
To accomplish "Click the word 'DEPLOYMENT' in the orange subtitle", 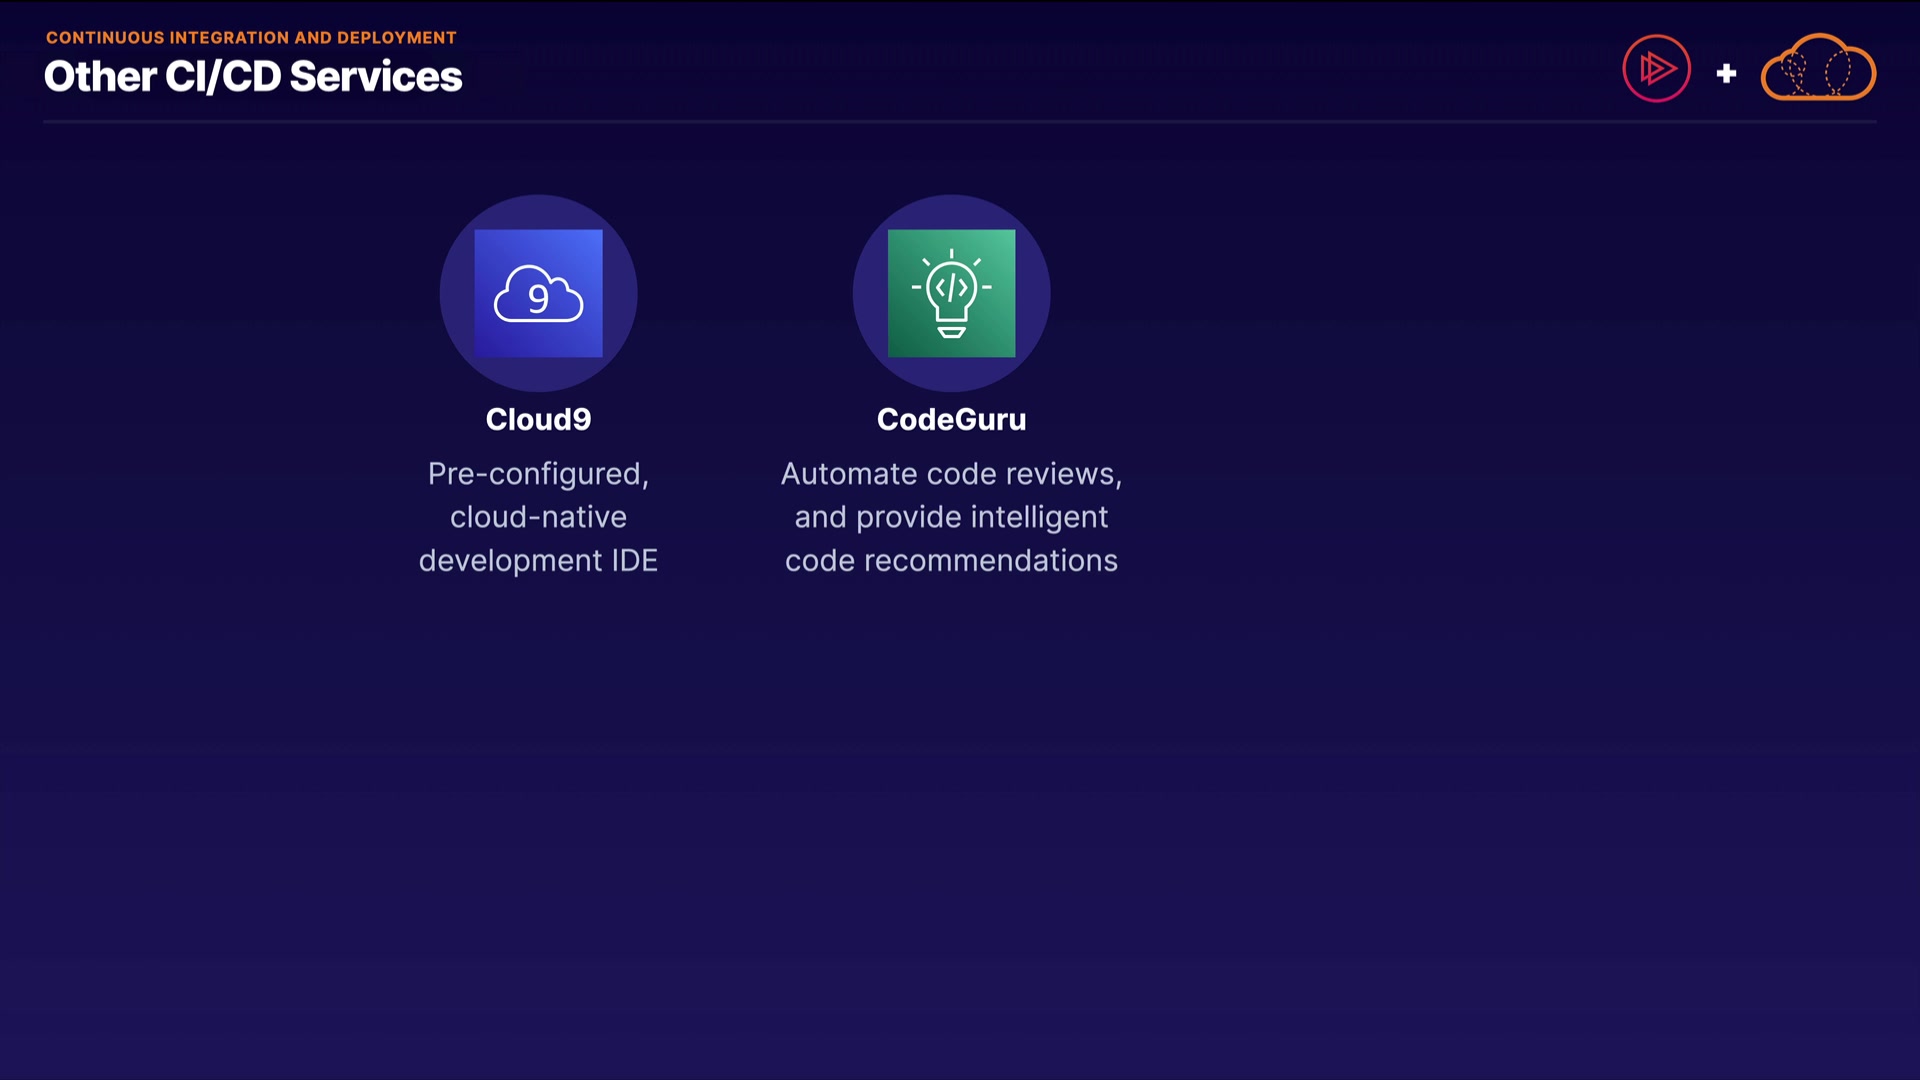I will (396, 37).
